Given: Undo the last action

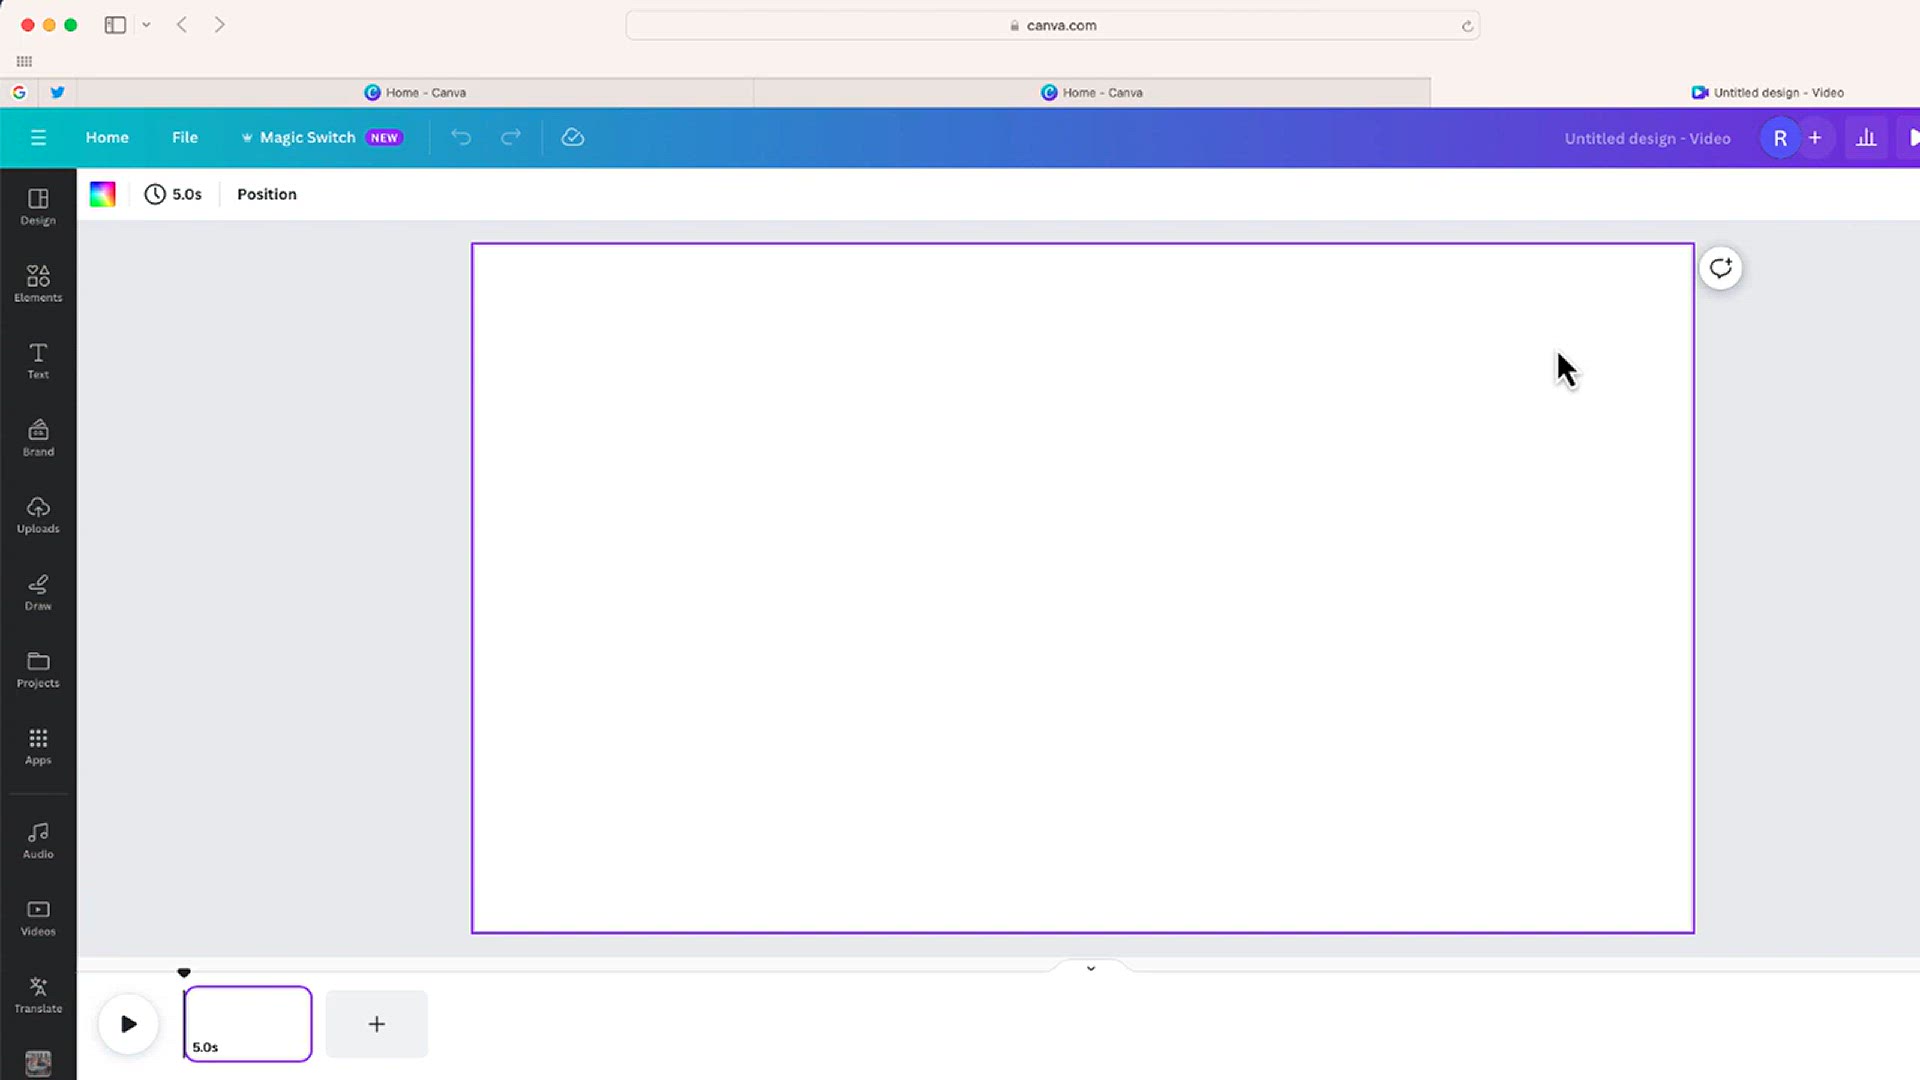Looking at the screenshot, I should [x=461, y=138].
